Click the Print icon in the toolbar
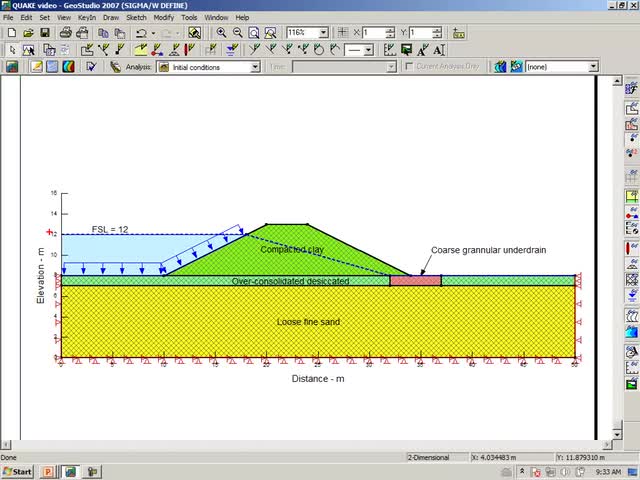The height and width of the screenshot is (480, 640). pos(65,33)
